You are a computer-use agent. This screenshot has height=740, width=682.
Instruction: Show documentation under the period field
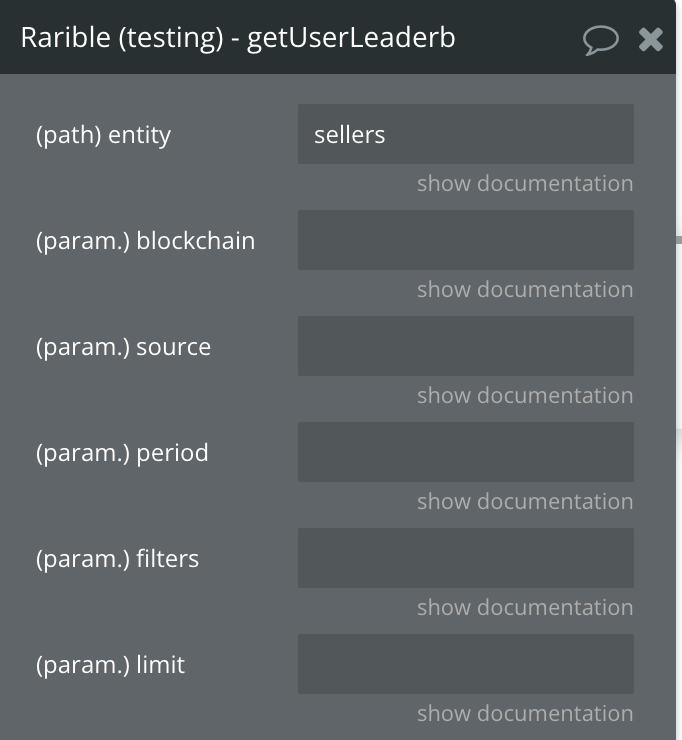coord(525,501)
